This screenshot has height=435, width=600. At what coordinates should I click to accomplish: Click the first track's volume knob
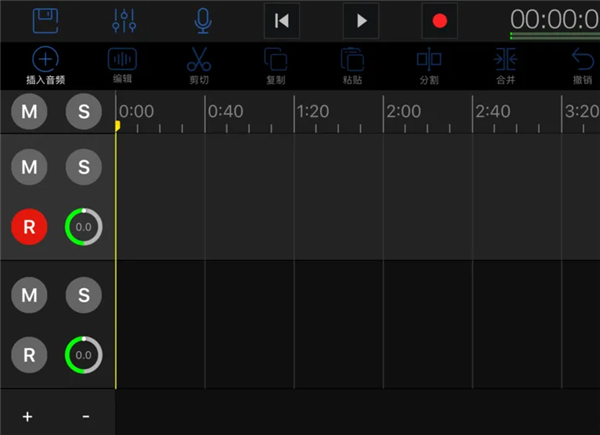(x=84, y=227)
